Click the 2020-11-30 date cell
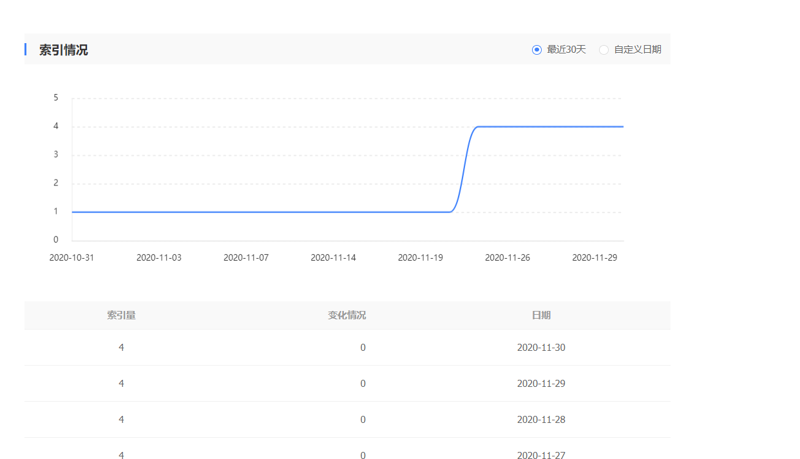Screen dimensions: 800x459 pyautogui.click(x=541, y=348)
